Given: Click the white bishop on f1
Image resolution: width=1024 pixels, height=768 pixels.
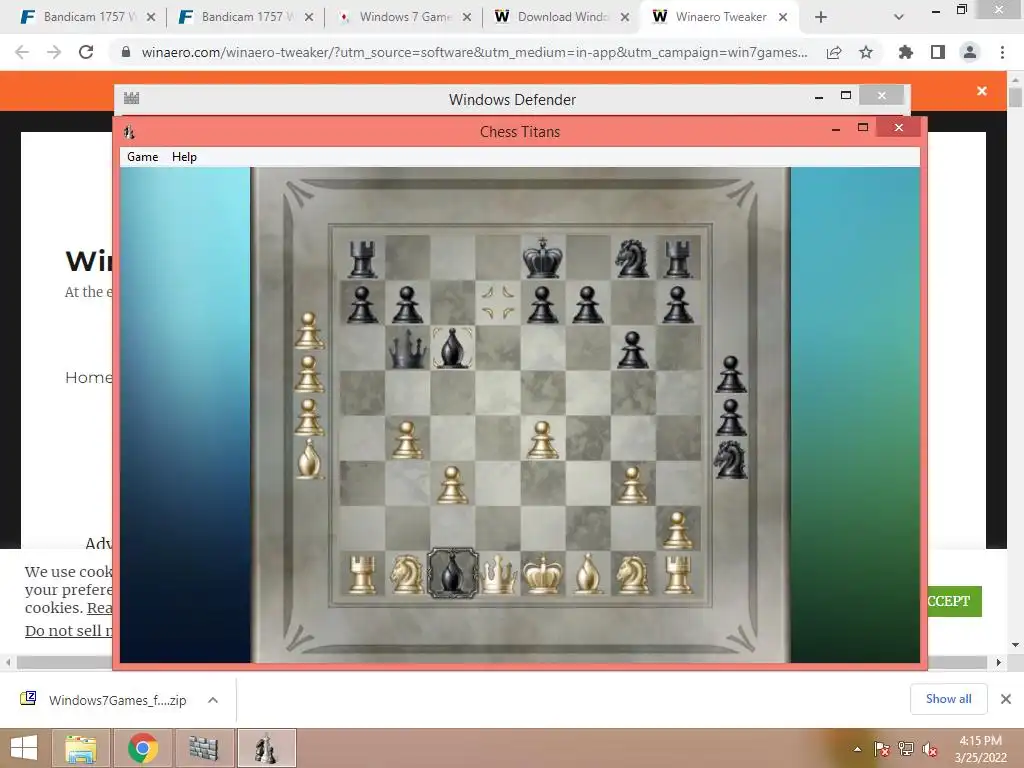Looking at the screenshot, I should (588, 574).
